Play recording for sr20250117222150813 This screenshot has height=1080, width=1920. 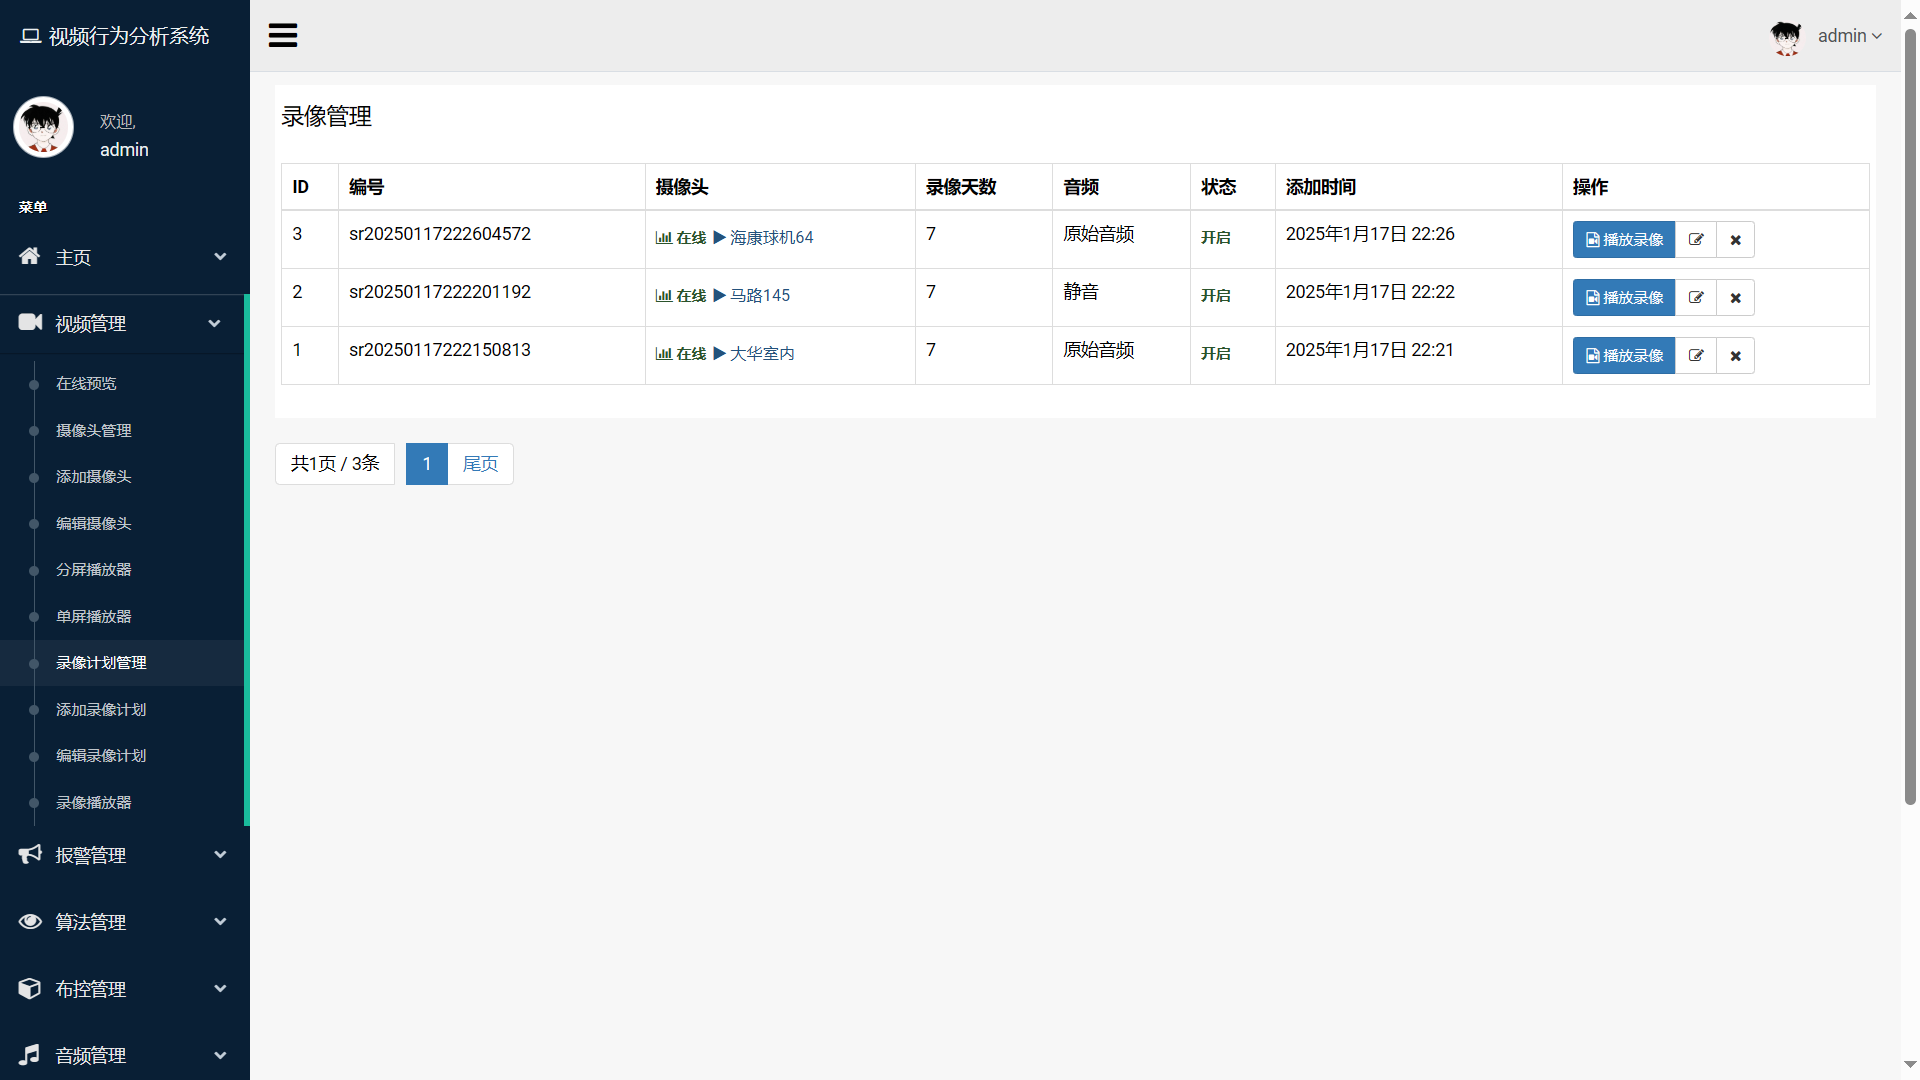pos(1624,356)
